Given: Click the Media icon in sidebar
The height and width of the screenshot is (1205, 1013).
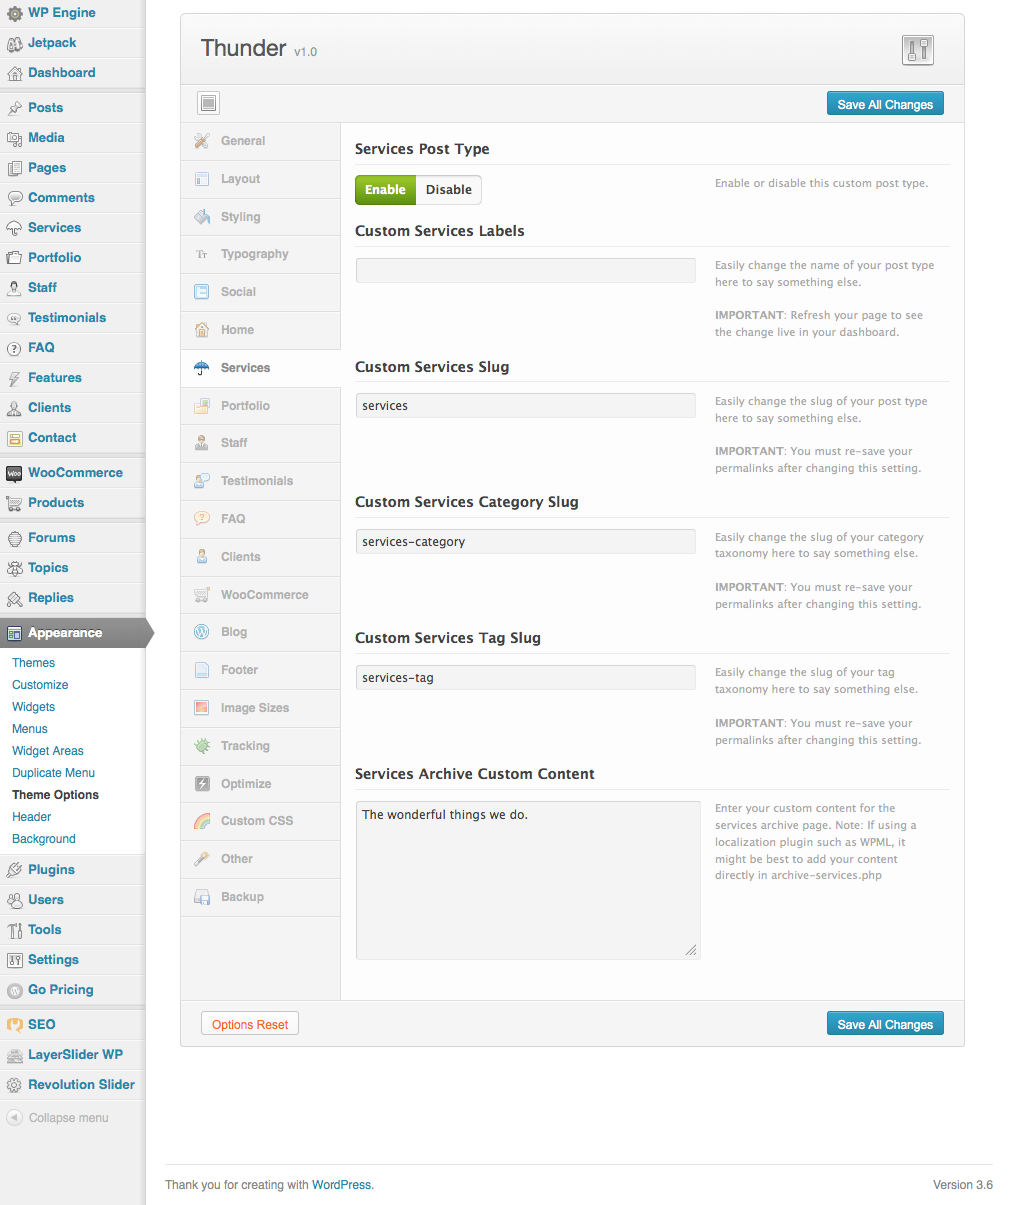Looking at the screenshot, I should click(x=14, y=138).
